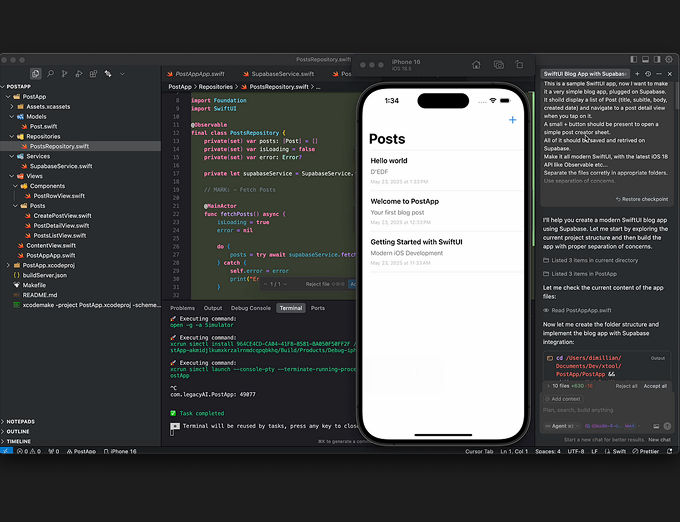
Task: Expand the 10 files changed summary
Action: [570, 386]
